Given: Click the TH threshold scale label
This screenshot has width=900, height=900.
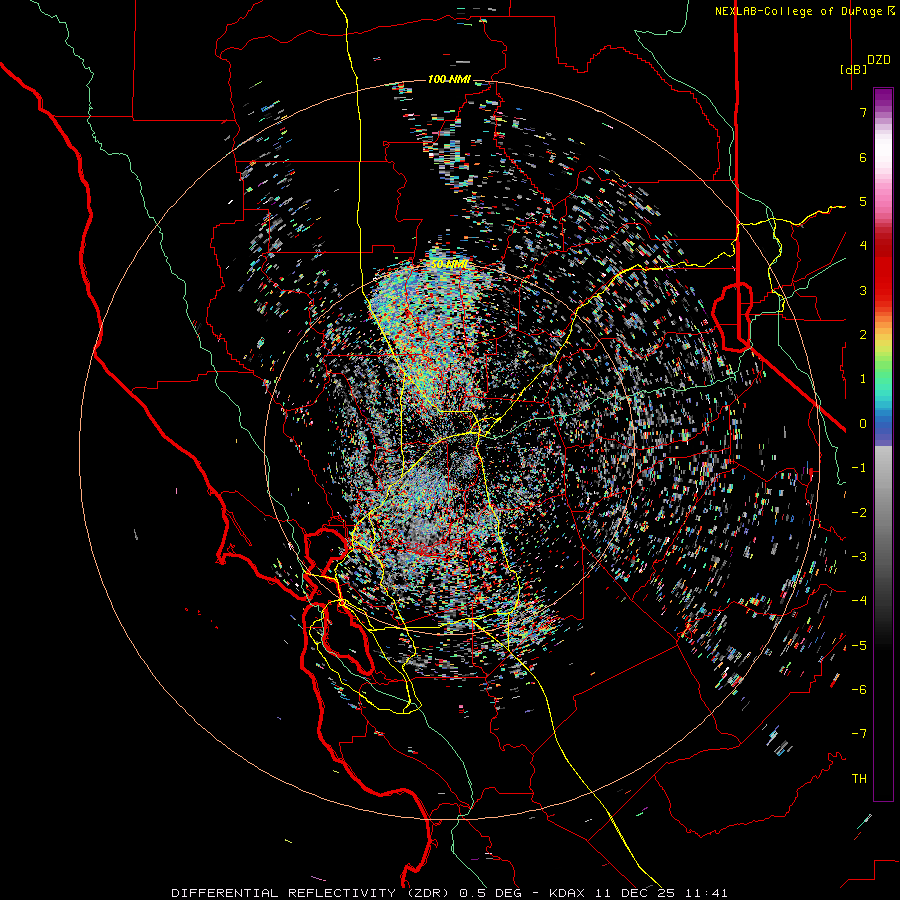Looking at the screenshot, I should [859, 778].
